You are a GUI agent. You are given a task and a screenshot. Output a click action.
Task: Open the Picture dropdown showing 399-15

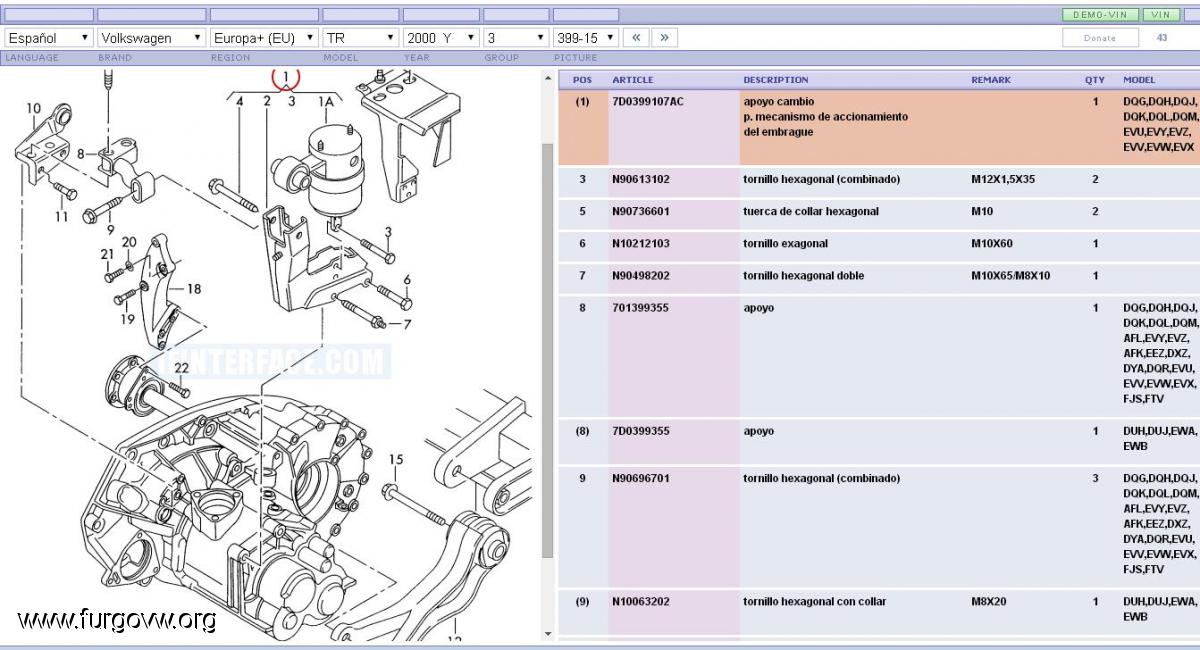586,38
